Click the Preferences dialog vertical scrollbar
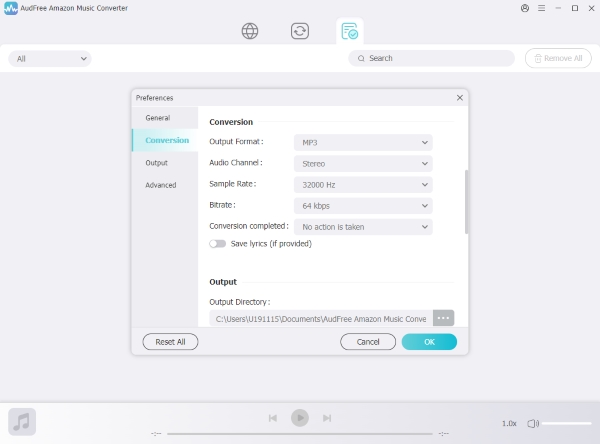The width and height of the screenshot is (600, 444). pos(466,202)
